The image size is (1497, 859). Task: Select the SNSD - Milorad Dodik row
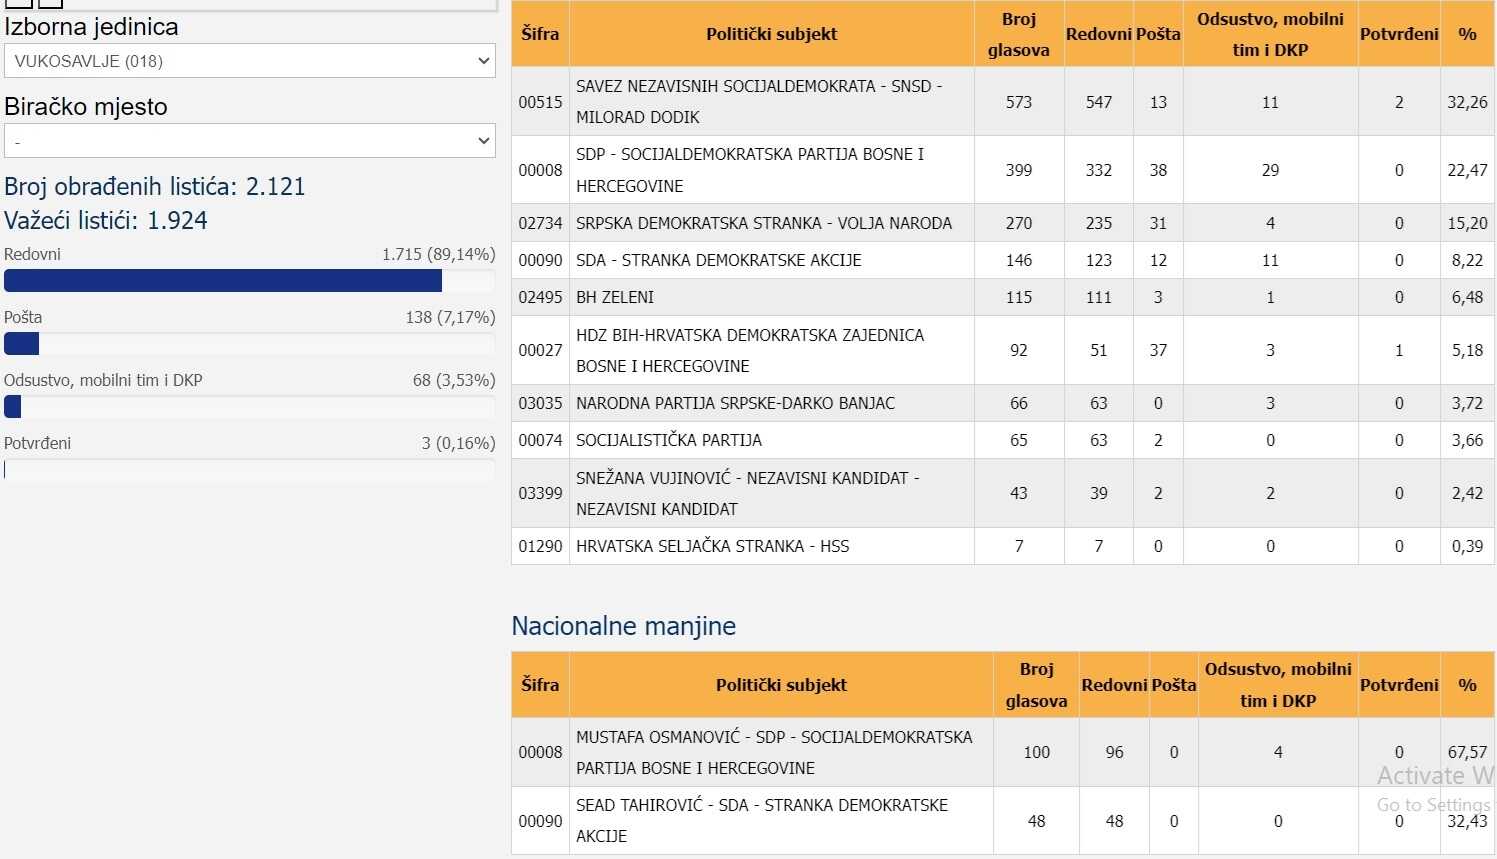click(758, 102)
